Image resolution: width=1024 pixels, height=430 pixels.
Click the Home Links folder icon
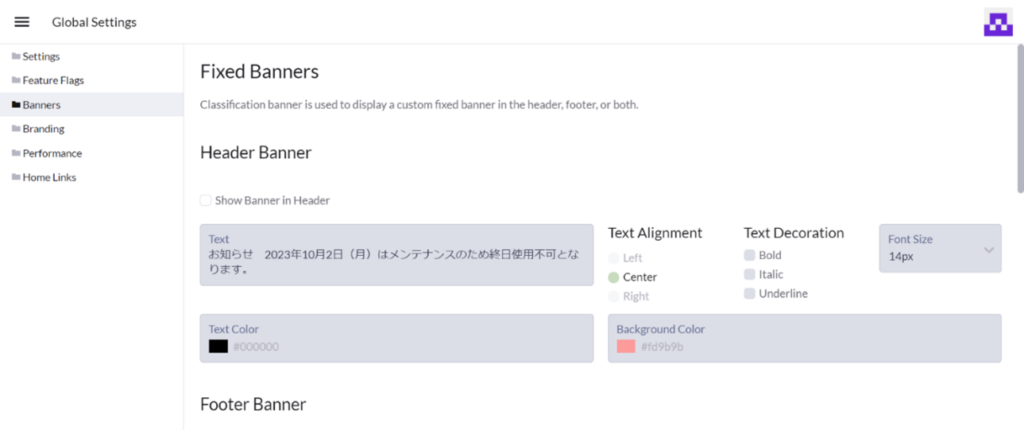click(16, 177)
